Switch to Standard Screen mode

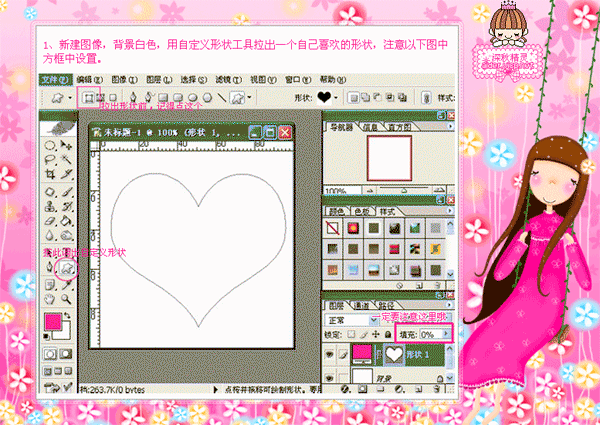(x=47, y=371)
